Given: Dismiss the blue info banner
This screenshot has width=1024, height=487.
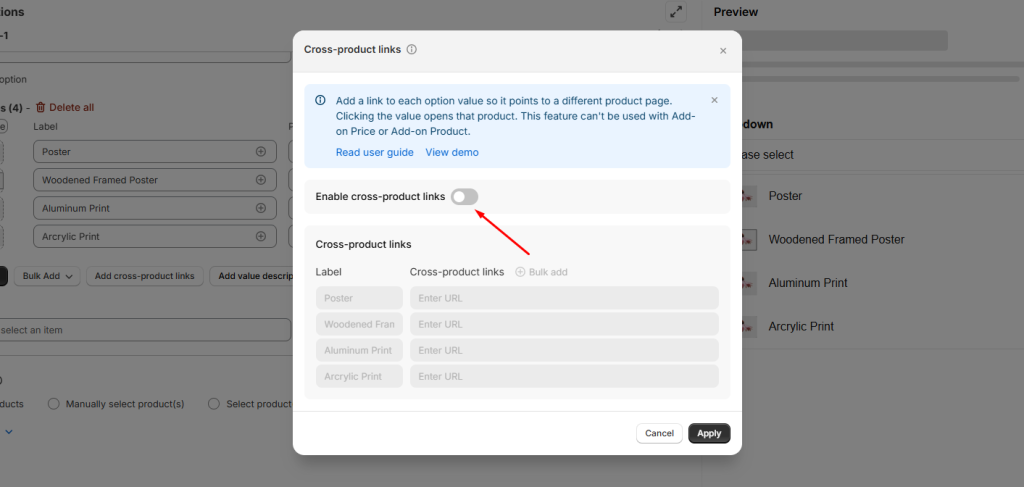Looking at the screenshot, I should coord(714,100).
